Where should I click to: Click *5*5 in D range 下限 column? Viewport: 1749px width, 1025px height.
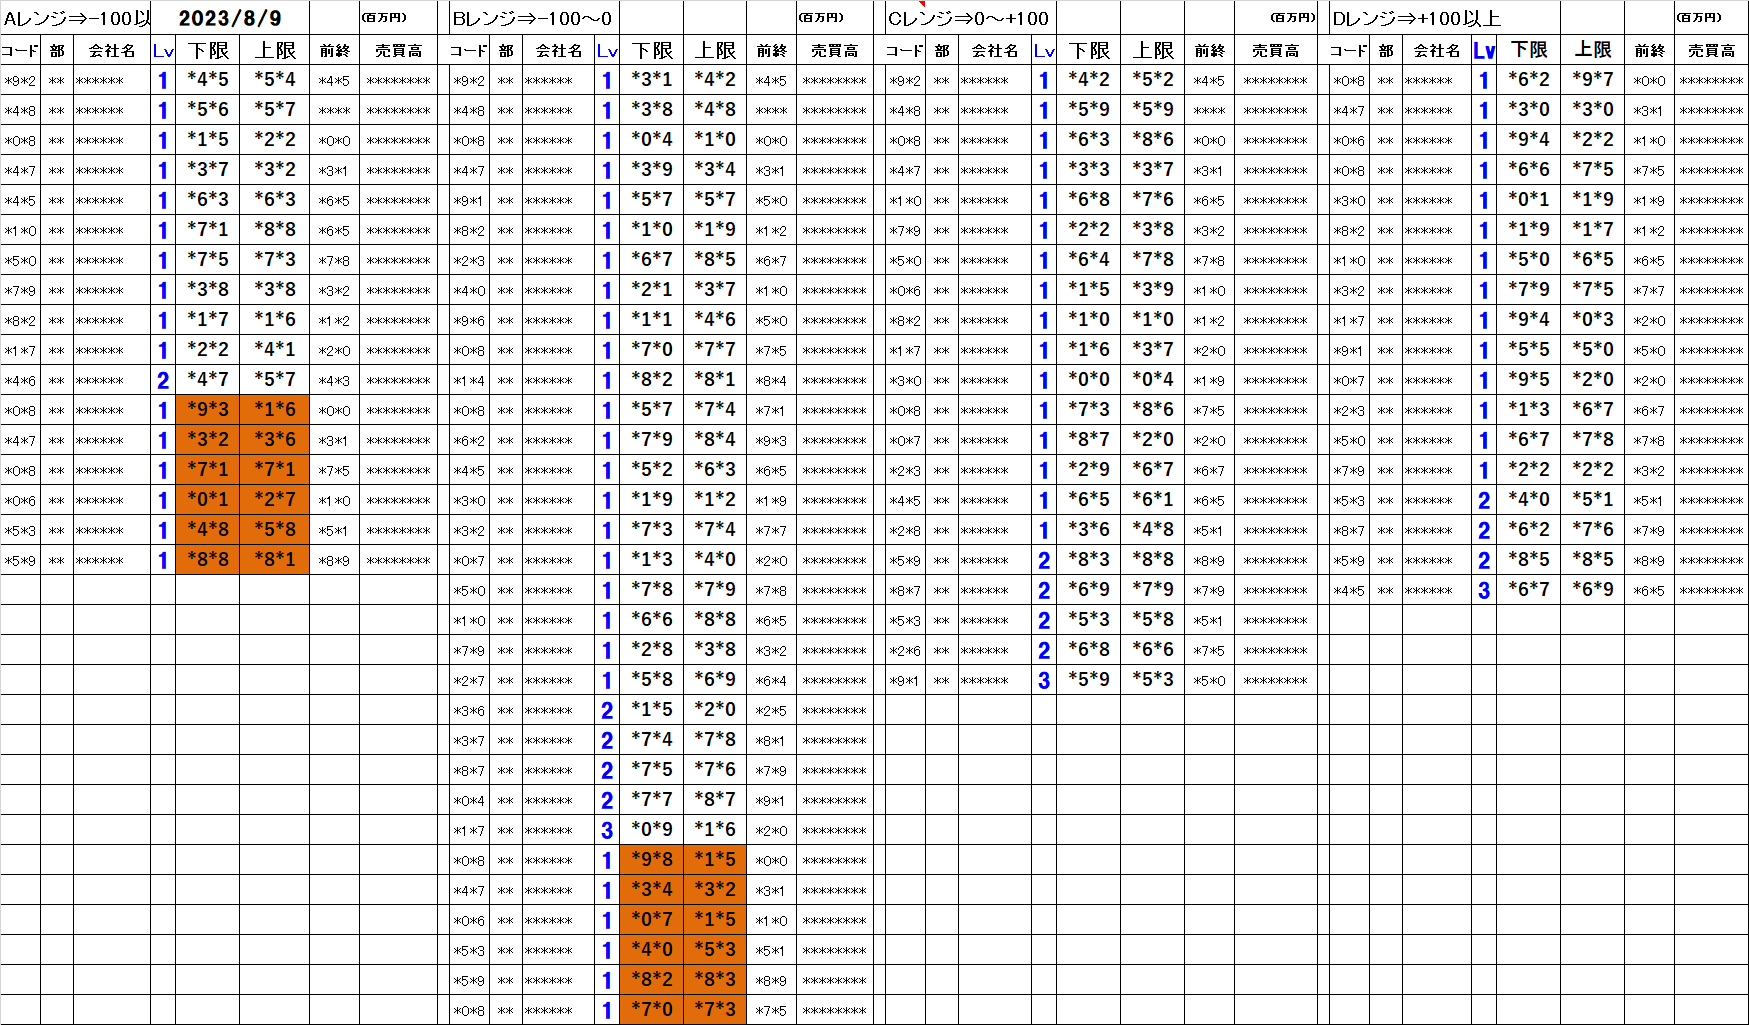coord(1529,350)
